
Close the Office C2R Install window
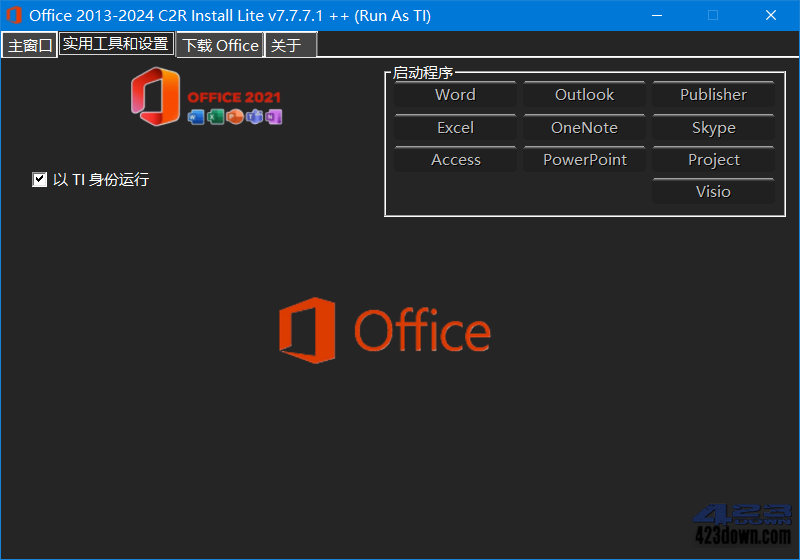(771, 15)
